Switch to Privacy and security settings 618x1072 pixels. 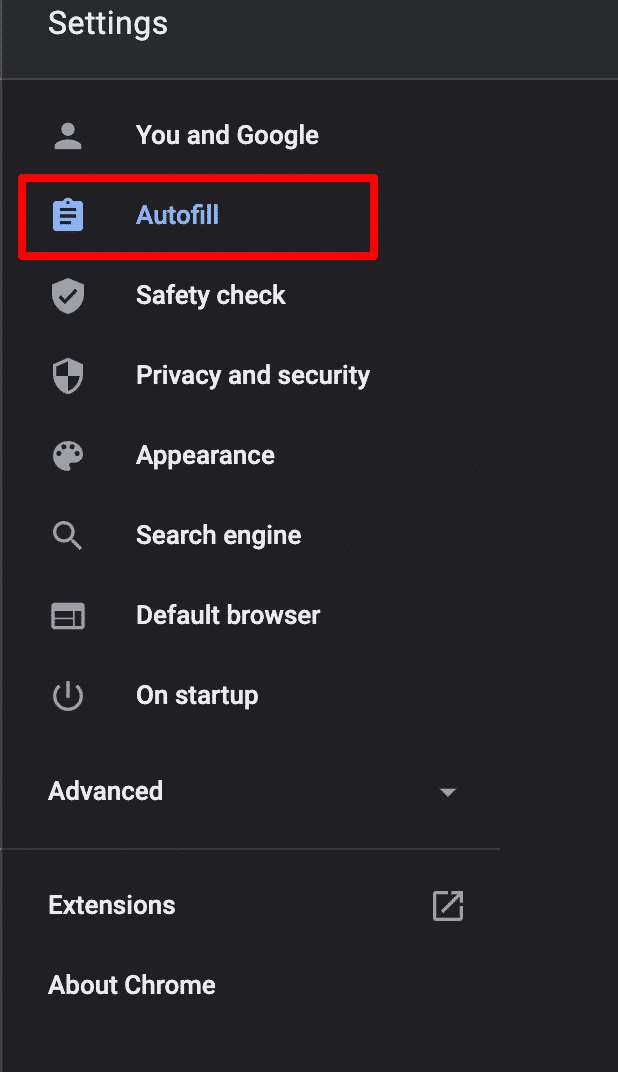coord(252,375)
